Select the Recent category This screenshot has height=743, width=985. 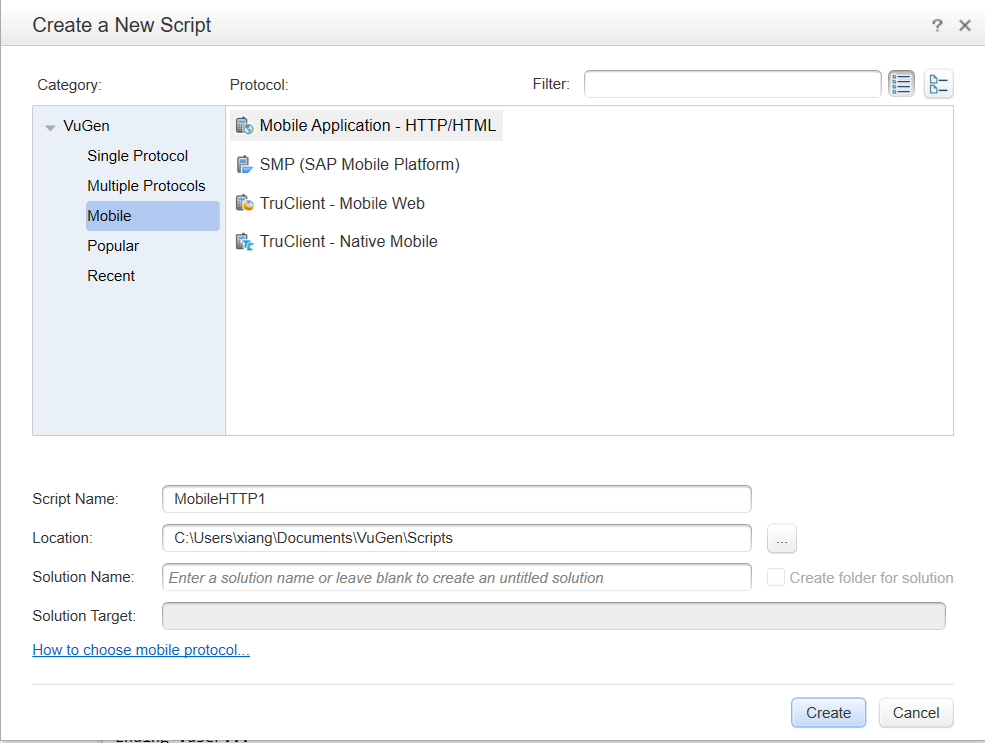[x=111, y=276]
